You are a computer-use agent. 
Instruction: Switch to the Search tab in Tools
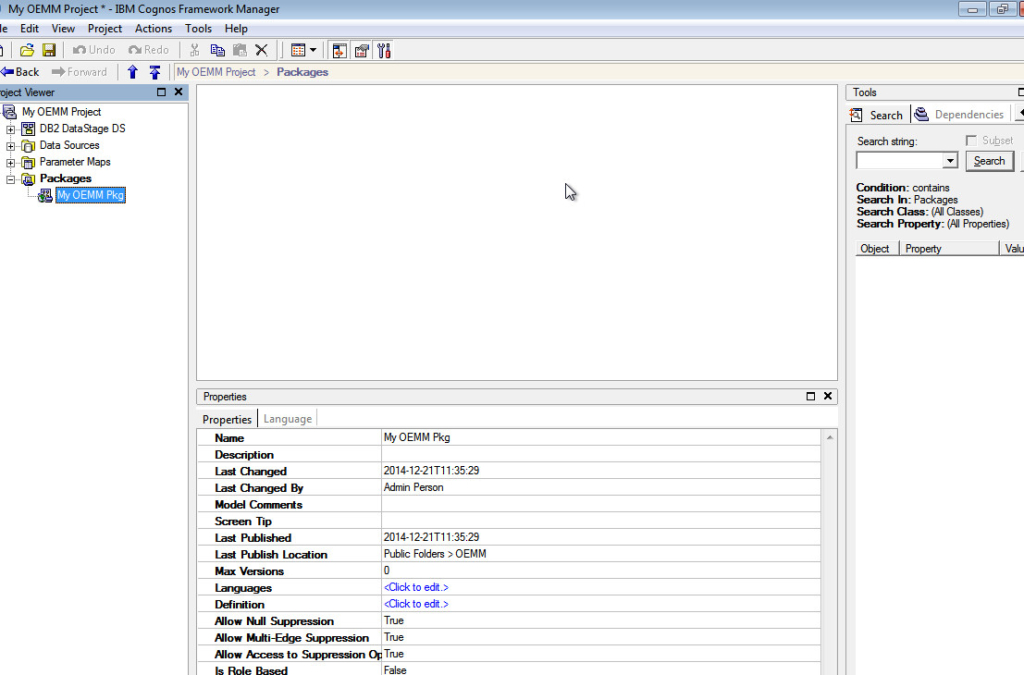tap(878, 115)
